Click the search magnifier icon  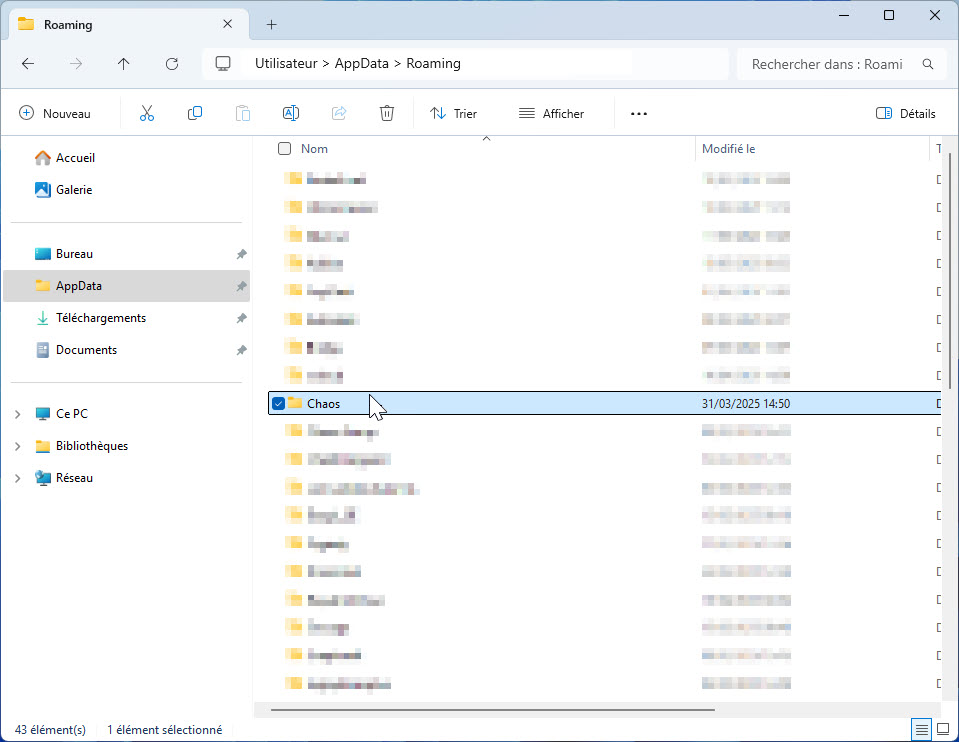coord(928,64)
